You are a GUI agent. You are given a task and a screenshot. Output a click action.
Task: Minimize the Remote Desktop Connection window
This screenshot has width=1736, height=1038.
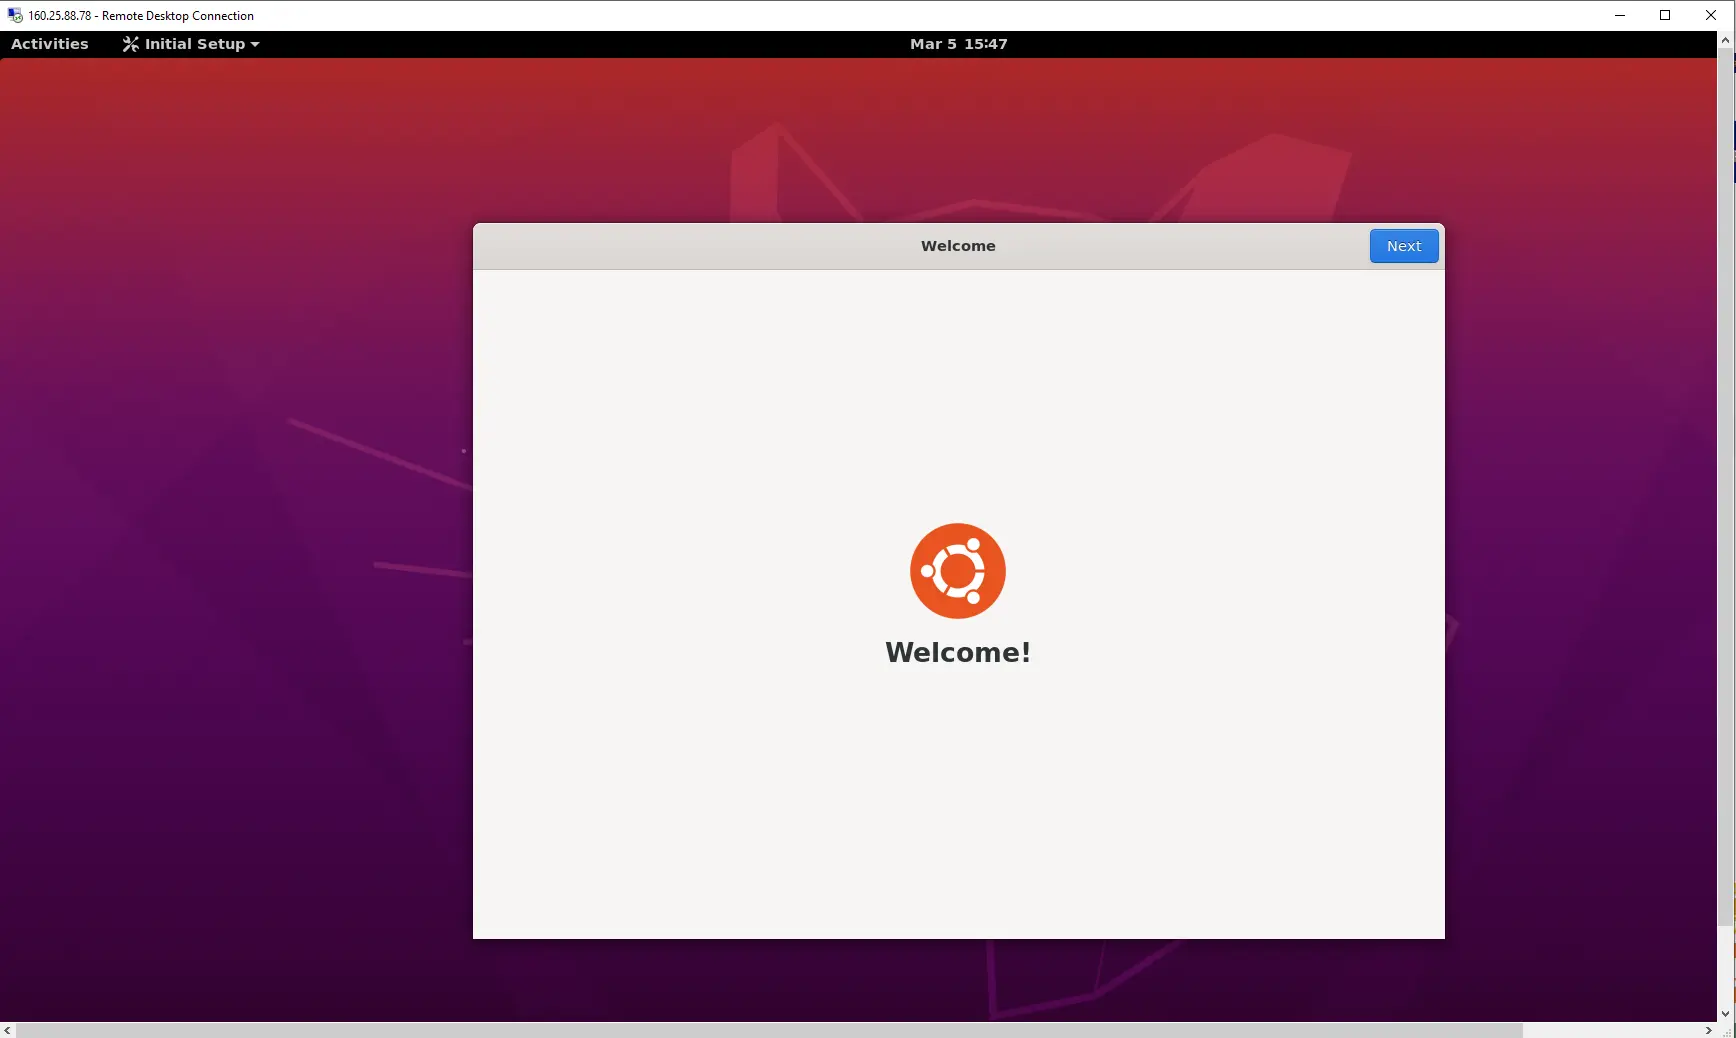click(x=1620, y=15)
